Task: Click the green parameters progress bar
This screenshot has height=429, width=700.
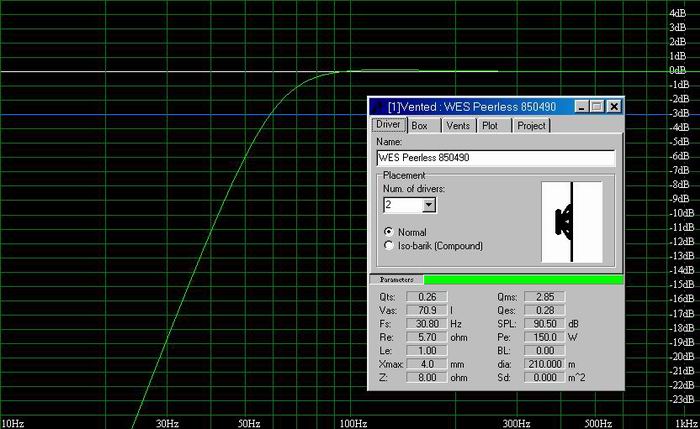Action: [523, 279]
